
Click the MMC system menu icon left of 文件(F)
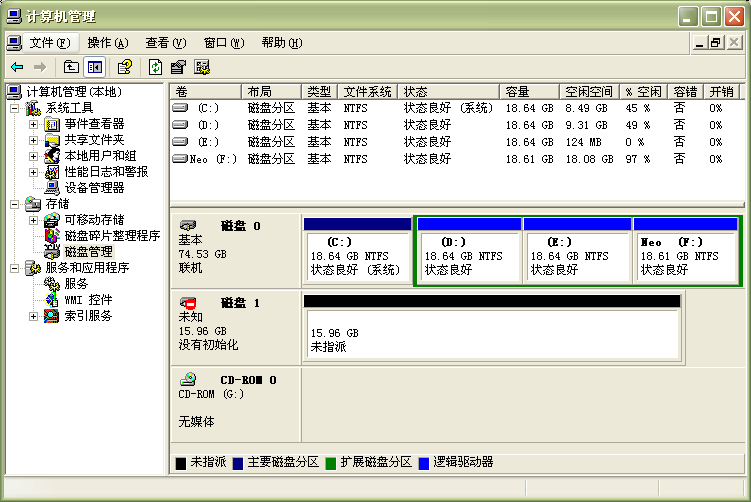pyautogui.click(x=14, y=43)
